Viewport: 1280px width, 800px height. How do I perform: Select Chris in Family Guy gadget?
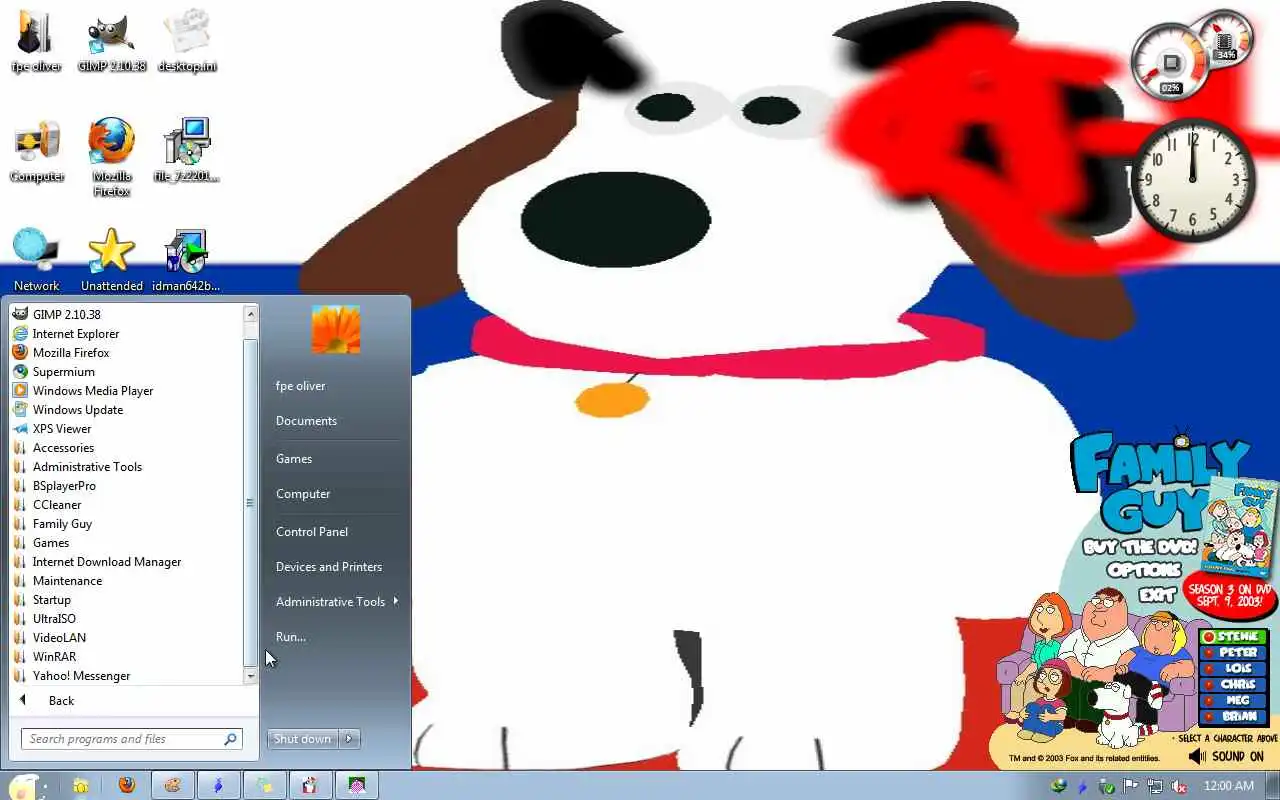click(1234, 684)
